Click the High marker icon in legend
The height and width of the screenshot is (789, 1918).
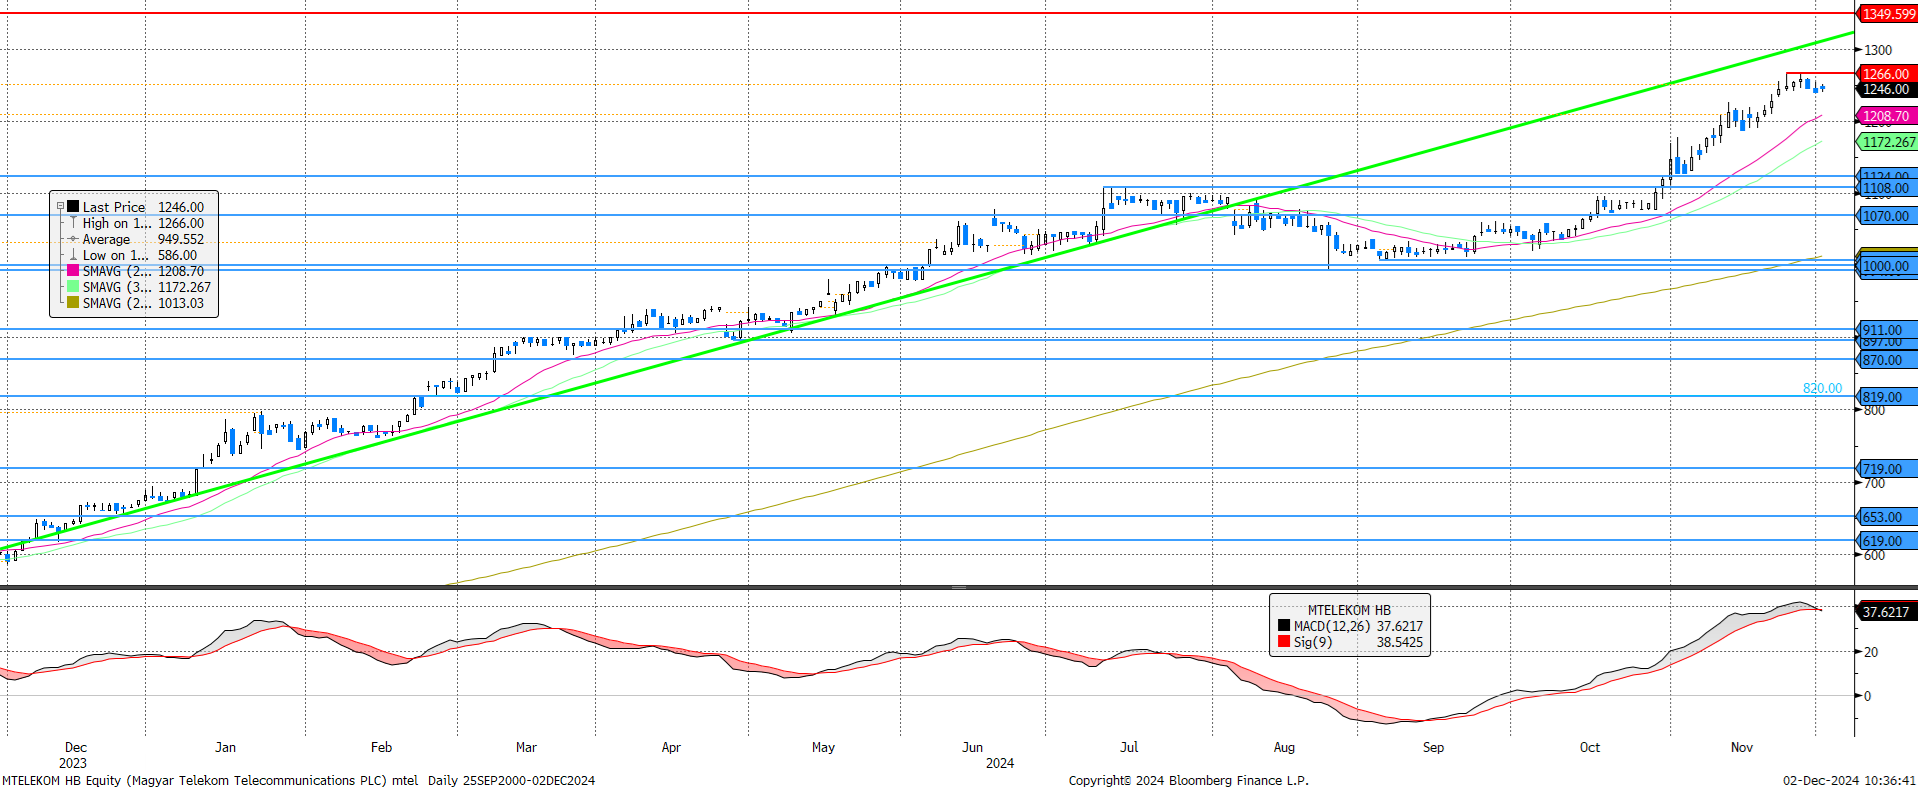point(73,223)
